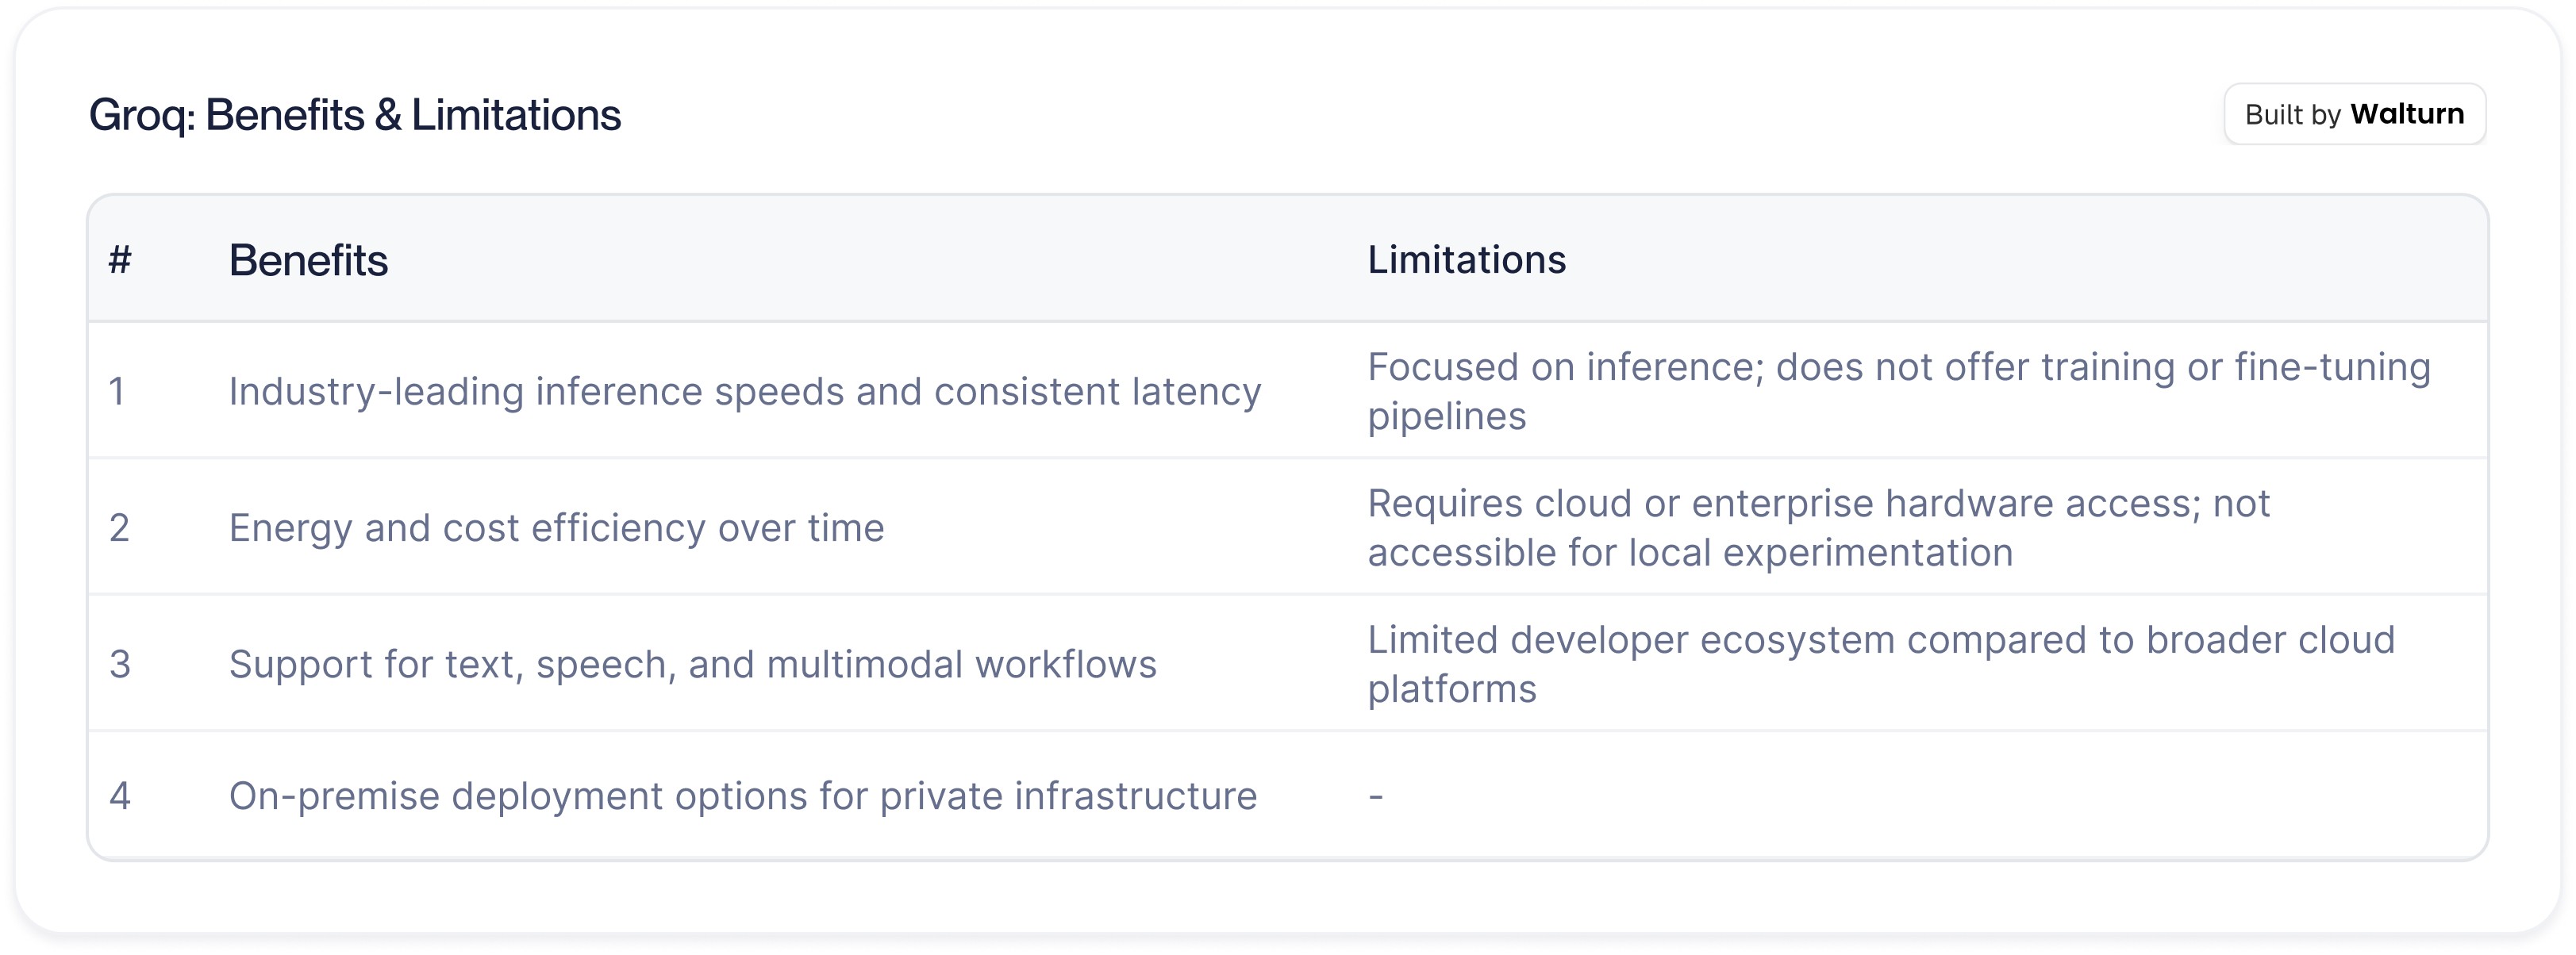Click Industry-leading inference speeds benefit text
This screenshot has height=955, width=2576.
tap(745, 391)
